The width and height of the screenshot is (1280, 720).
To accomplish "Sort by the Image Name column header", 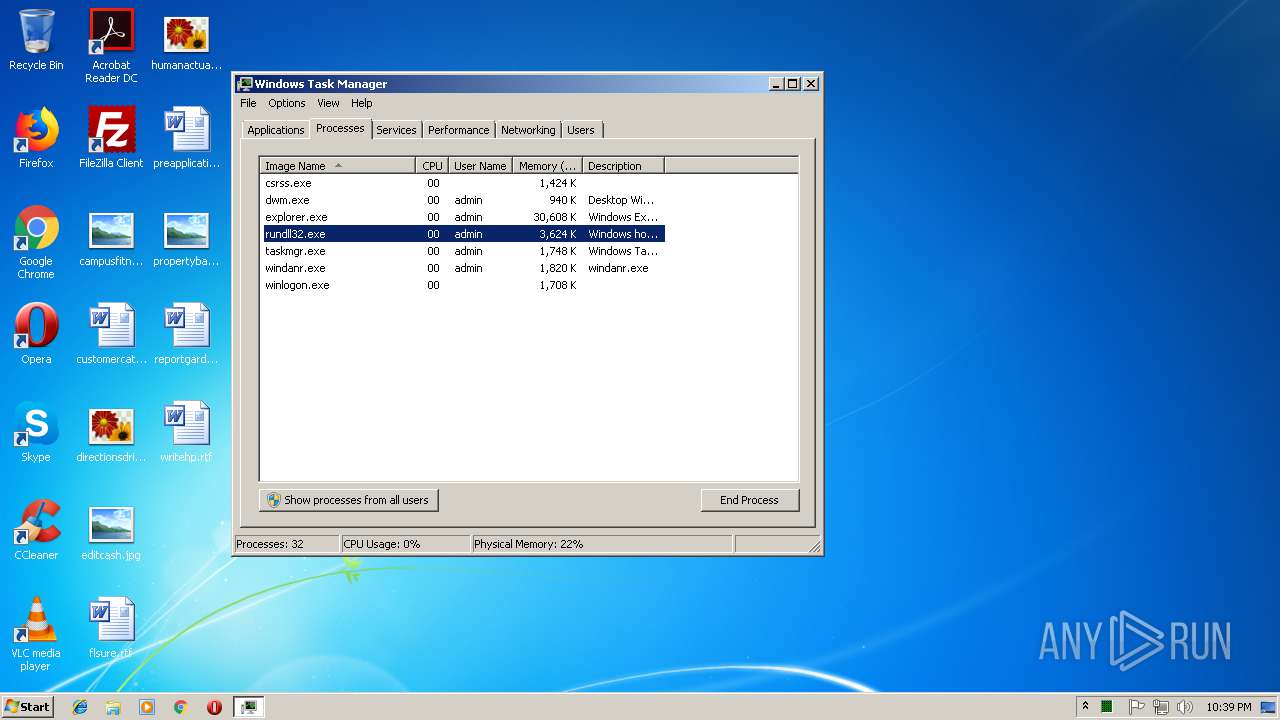I will tap(338, 166).
